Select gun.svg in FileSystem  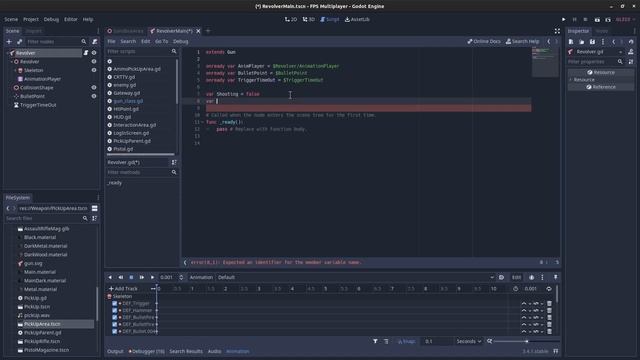point(33,263)
